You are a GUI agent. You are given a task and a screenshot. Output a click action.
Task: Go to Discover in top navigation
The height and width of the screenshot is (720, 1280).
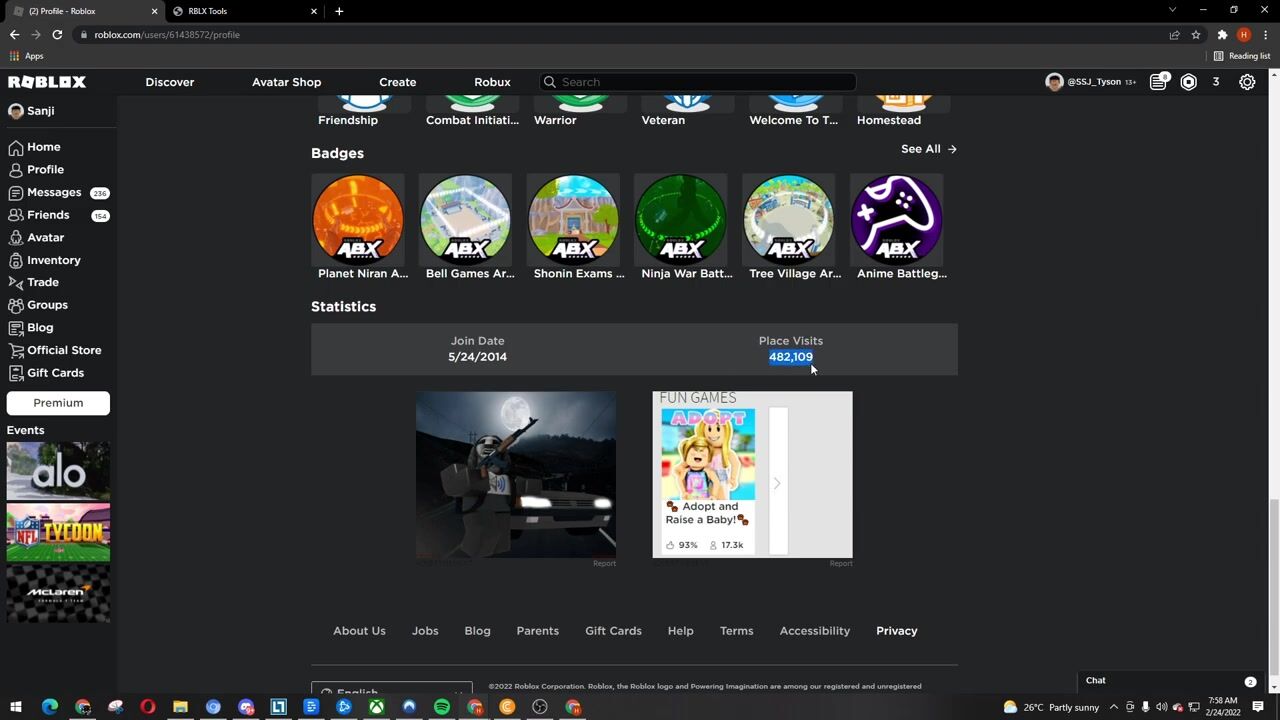coord(169,82)
